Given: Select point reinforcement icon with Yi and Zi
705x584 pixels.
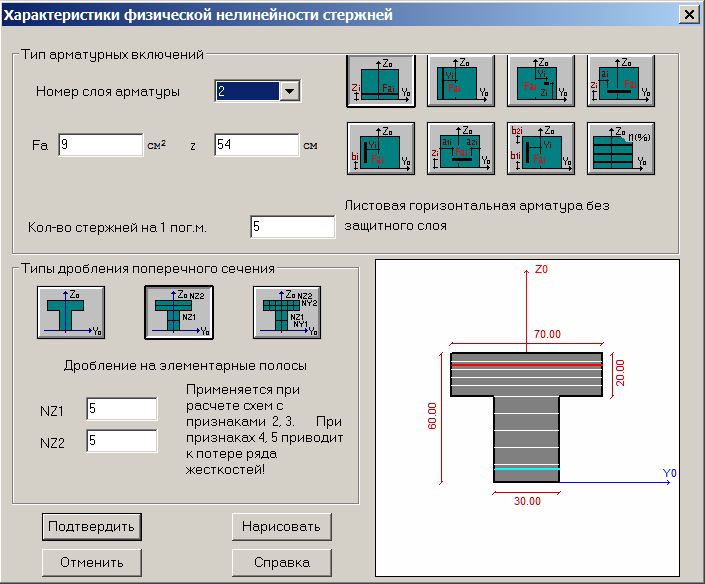Looking at the screenshot, I should [x=541, y=81].
